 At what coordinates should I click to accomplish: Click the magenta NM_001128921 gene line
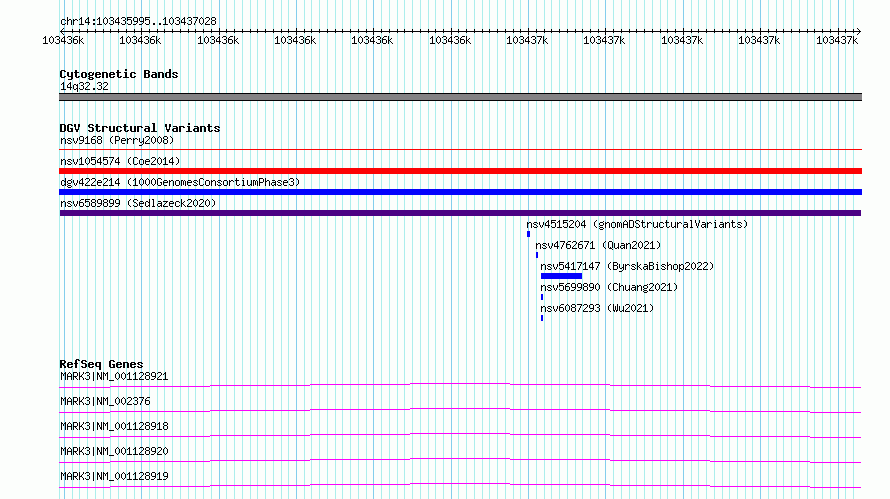pos(460,385)
